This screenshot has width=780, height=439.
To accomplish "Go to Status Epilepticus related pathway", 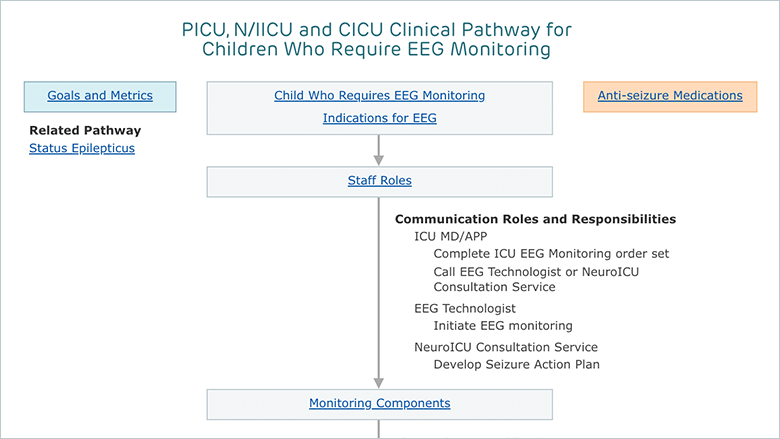I will [82, 148].
